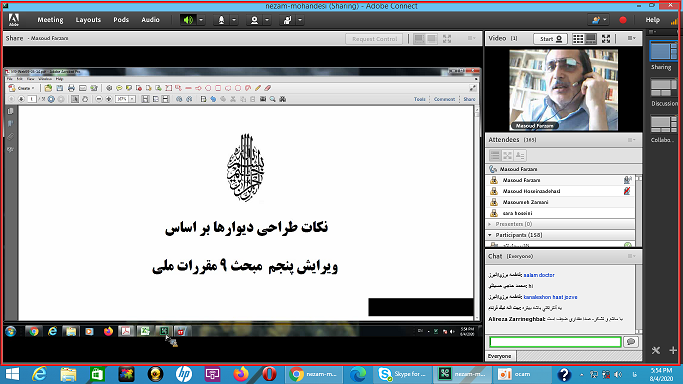Image resolution: width=683 pixels, height=384 pixels.
Task: Click muted microphone icon for Masoud Hoseinzadehad
Action: pyautogui.click(x=627, y=191)
